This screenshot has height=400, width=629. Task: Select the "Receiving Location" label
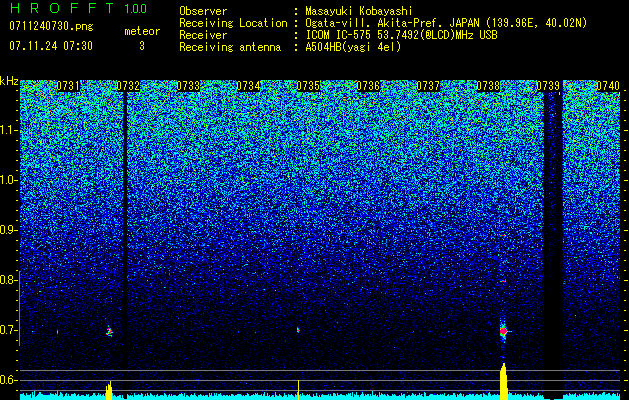pyautogui.click(x=233, y=23)
